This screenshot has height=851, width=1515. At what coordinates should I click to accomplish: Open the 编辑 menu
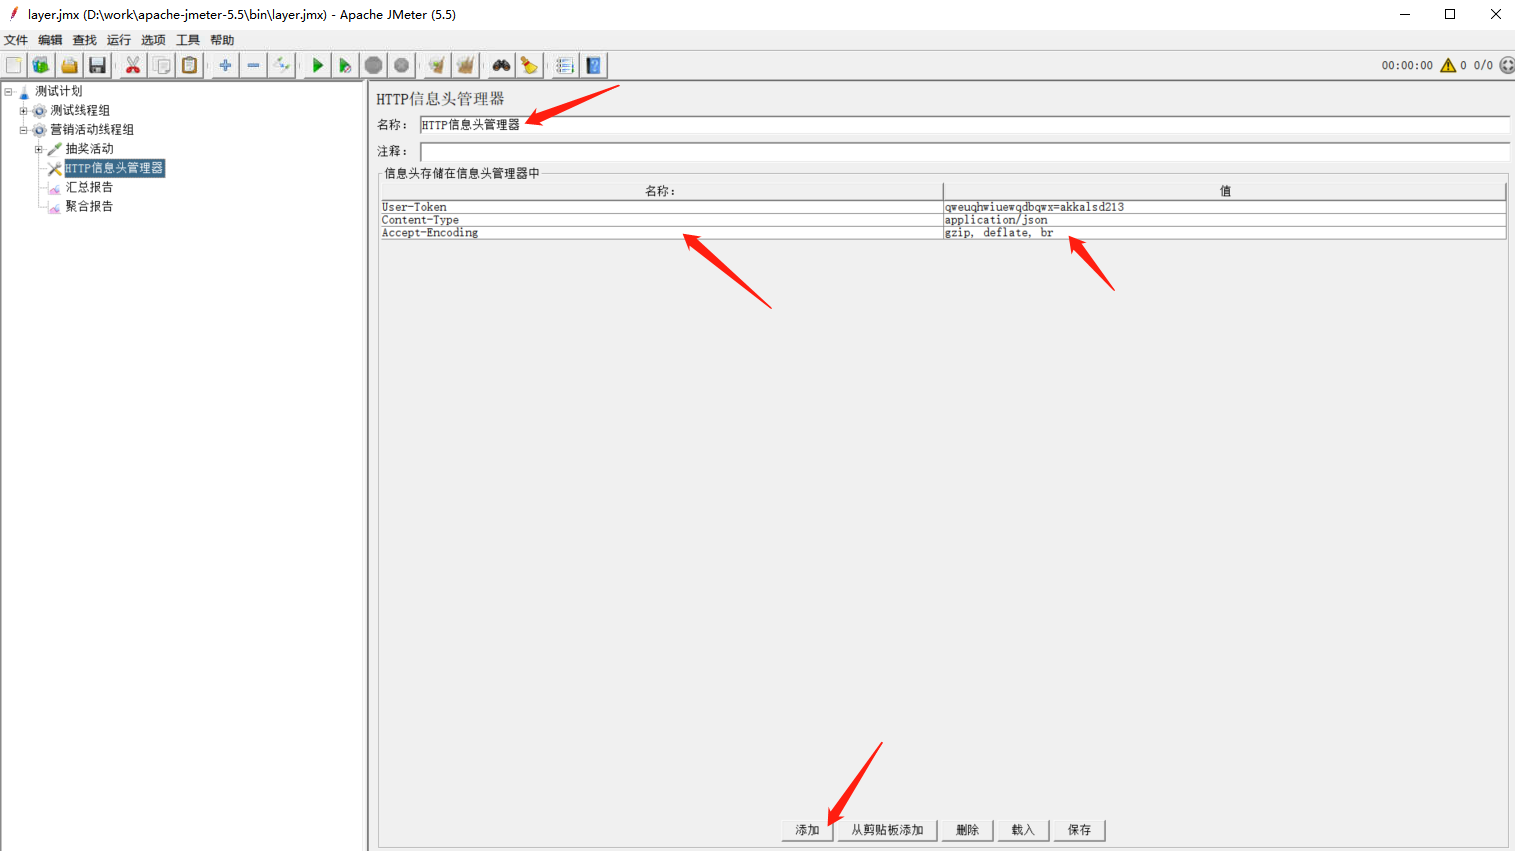(x=50, y=40)
